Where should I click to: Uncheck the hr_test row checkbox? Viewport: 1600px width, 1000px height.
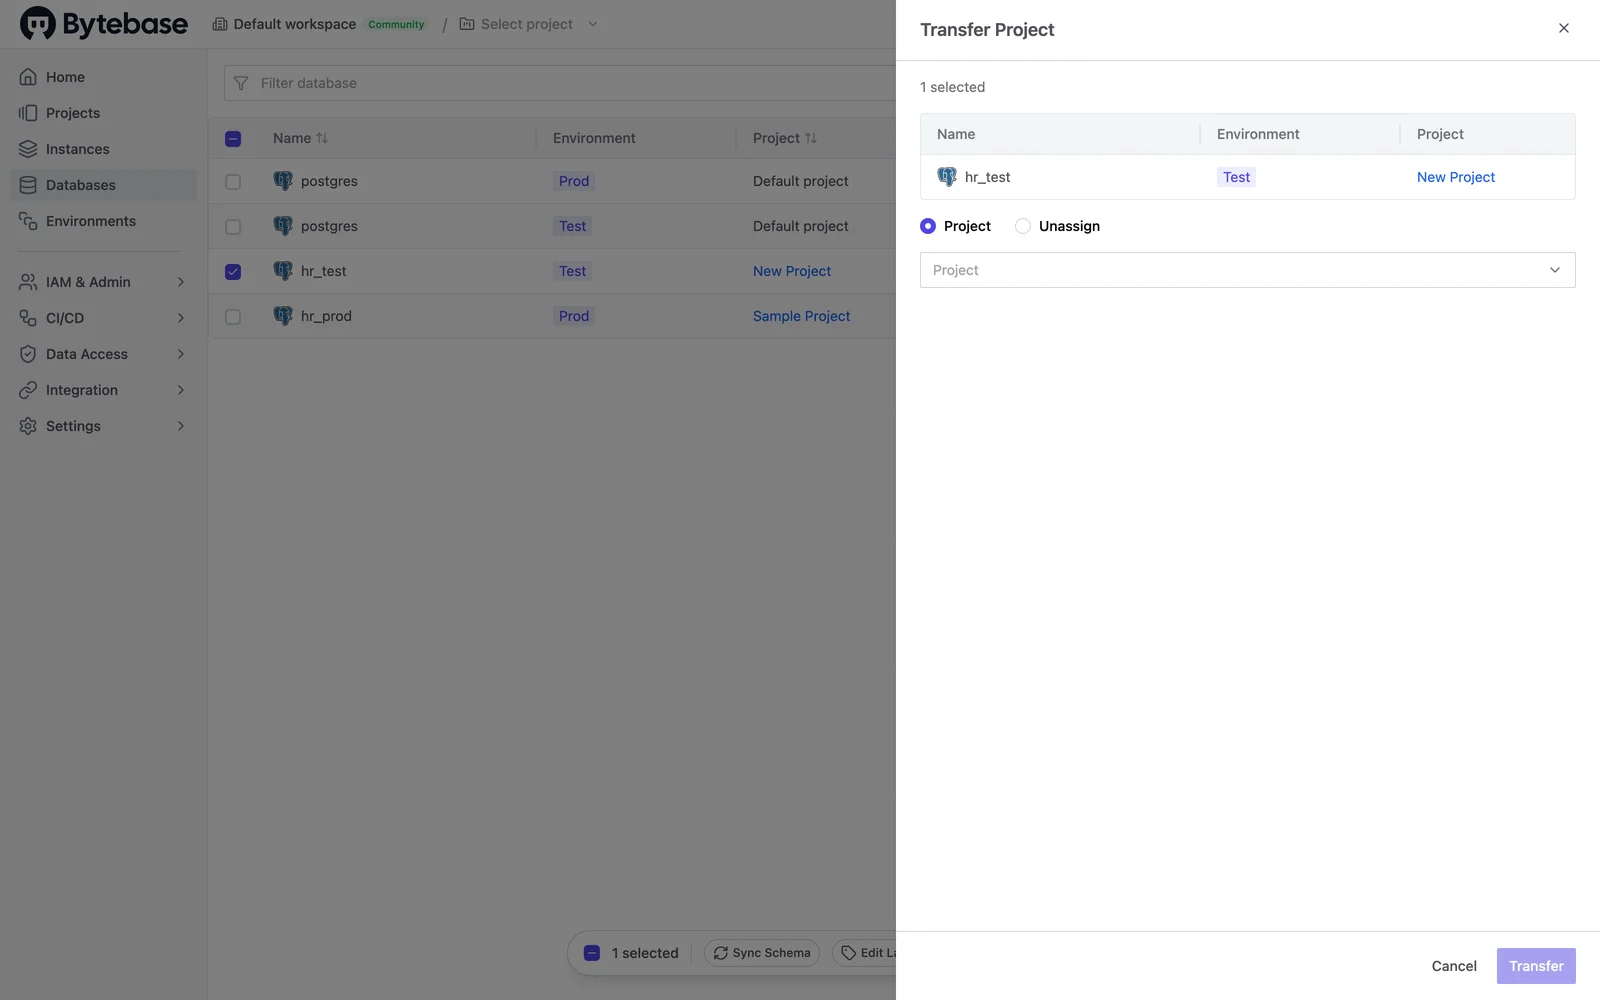233,272
